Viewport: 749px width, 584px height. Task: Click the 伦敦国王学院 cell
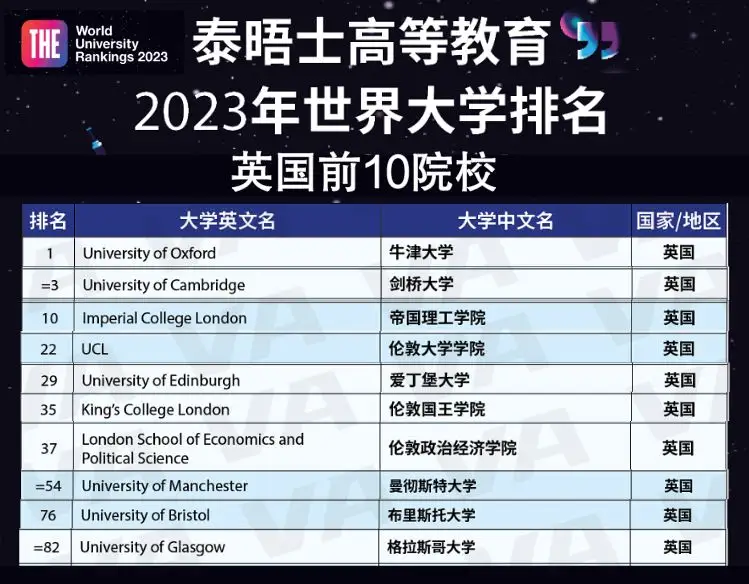click(506, 409)
